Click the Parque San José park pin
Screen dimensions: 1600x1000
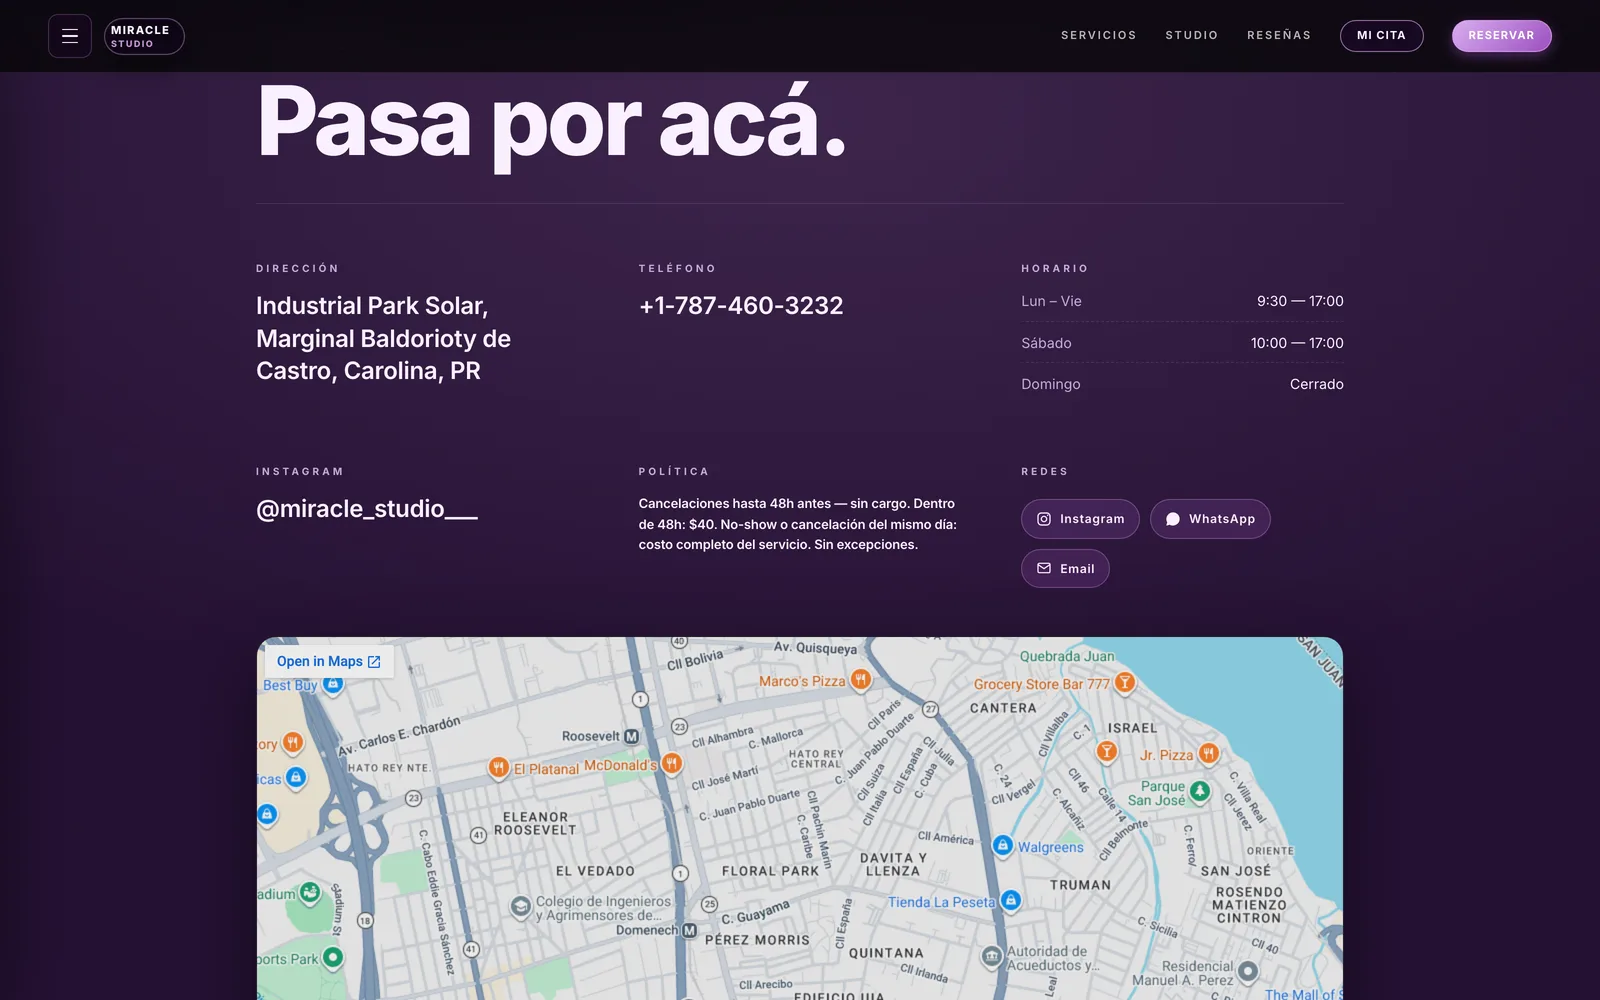coord(1200,792)
